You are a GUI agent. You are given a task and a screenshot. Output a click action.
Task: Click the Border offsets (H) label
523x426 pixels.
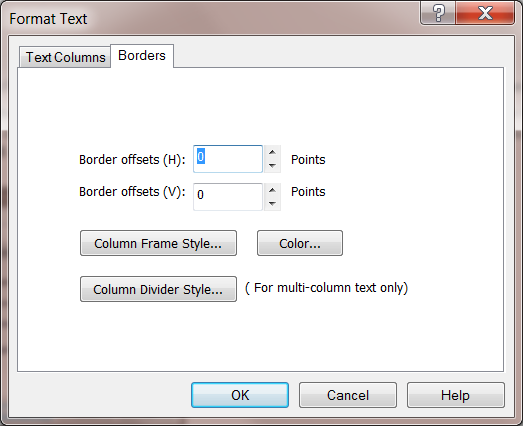[x=132, y=160]
